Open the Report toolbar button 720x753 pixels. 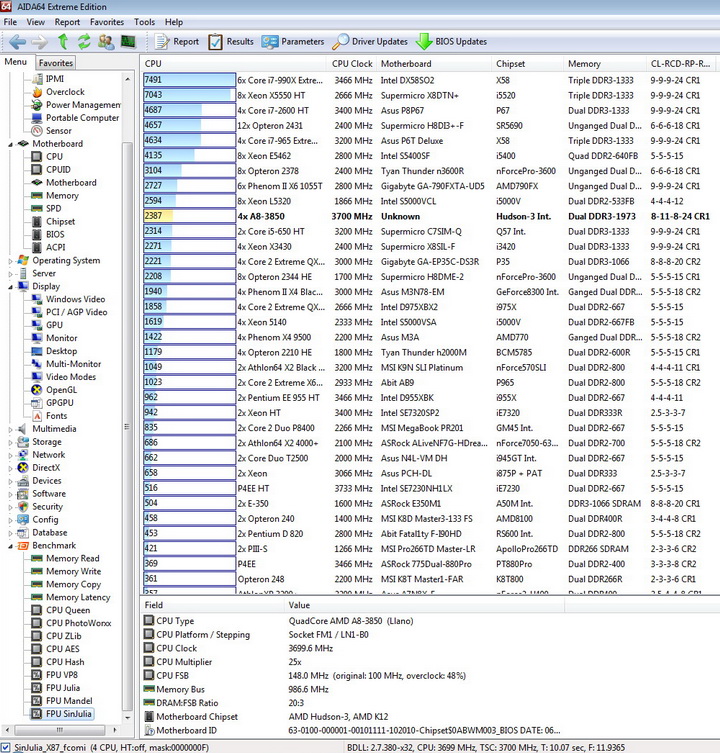[177, 42]
